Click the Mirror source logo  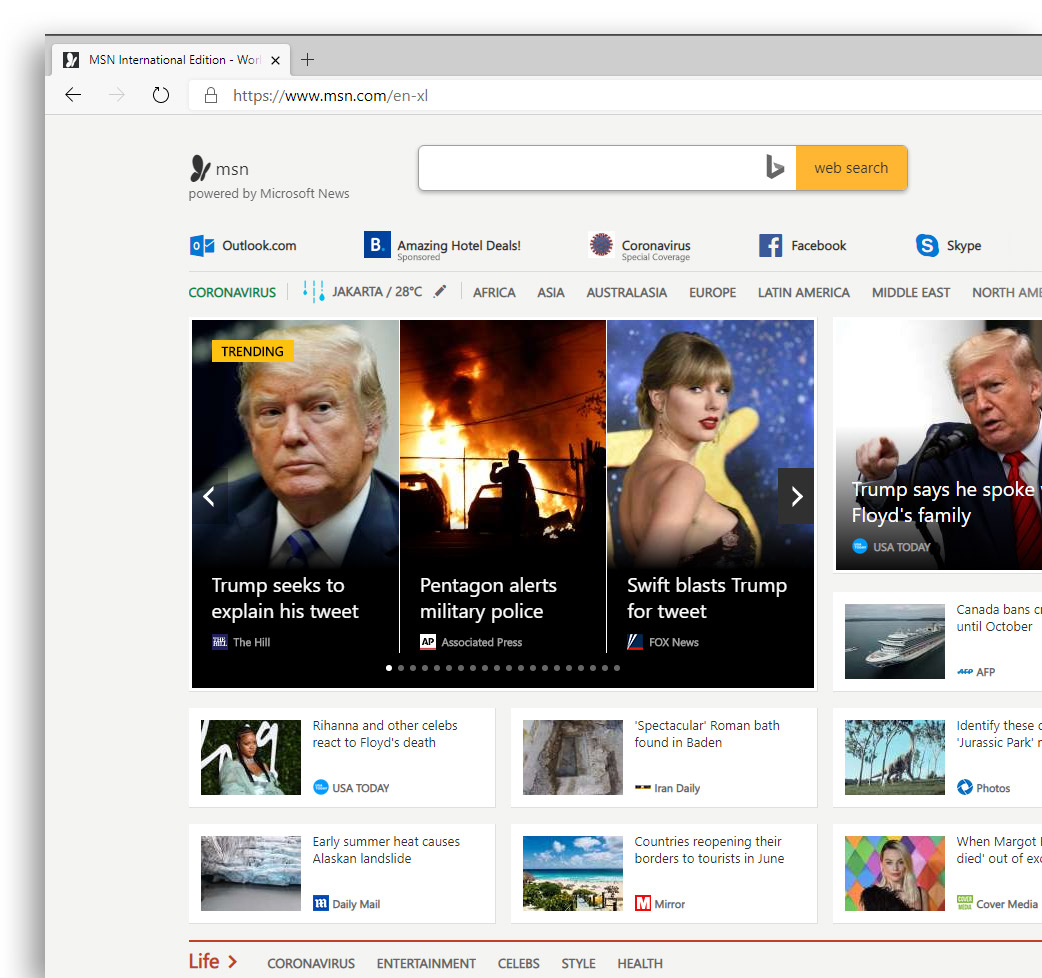pos(643,903)
